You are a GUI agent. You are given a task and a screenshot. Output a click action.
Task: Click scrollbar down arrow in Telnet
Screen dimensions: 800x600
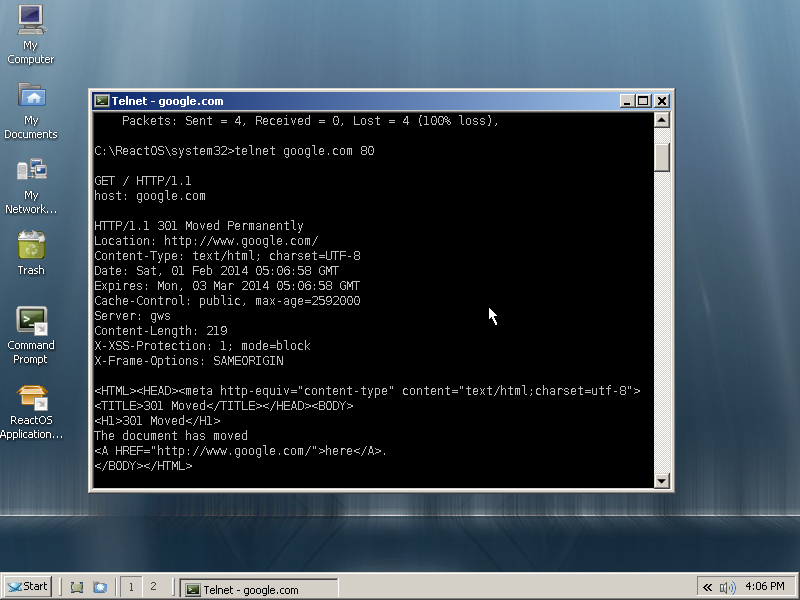pos(661,481)
